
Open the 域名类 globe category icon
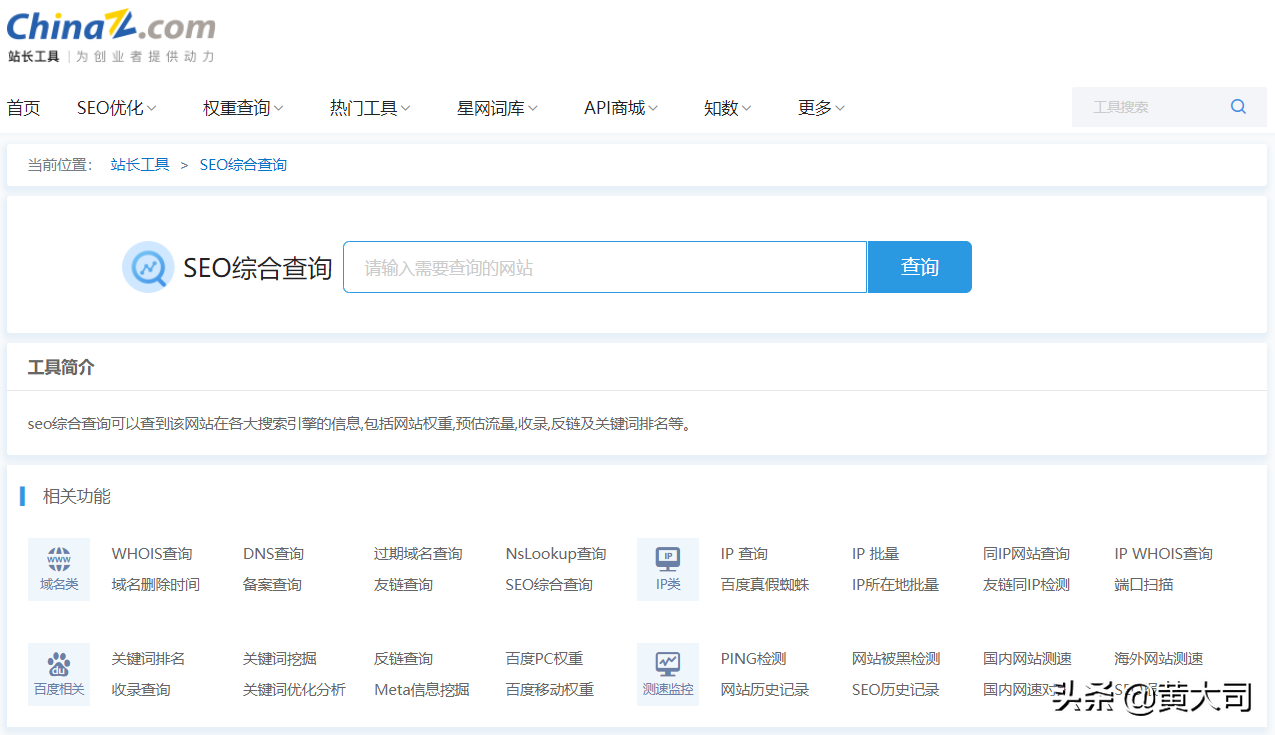click(x=59, y=560)
